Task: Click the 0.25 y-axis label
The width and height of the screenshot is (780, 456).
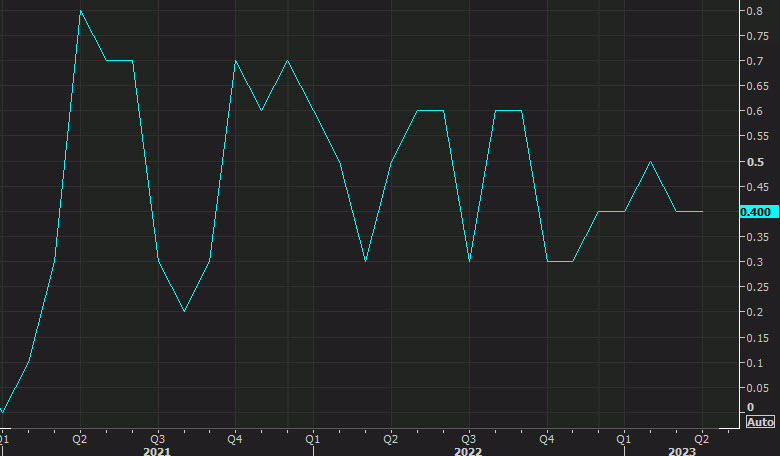Action: pos(757,287)
